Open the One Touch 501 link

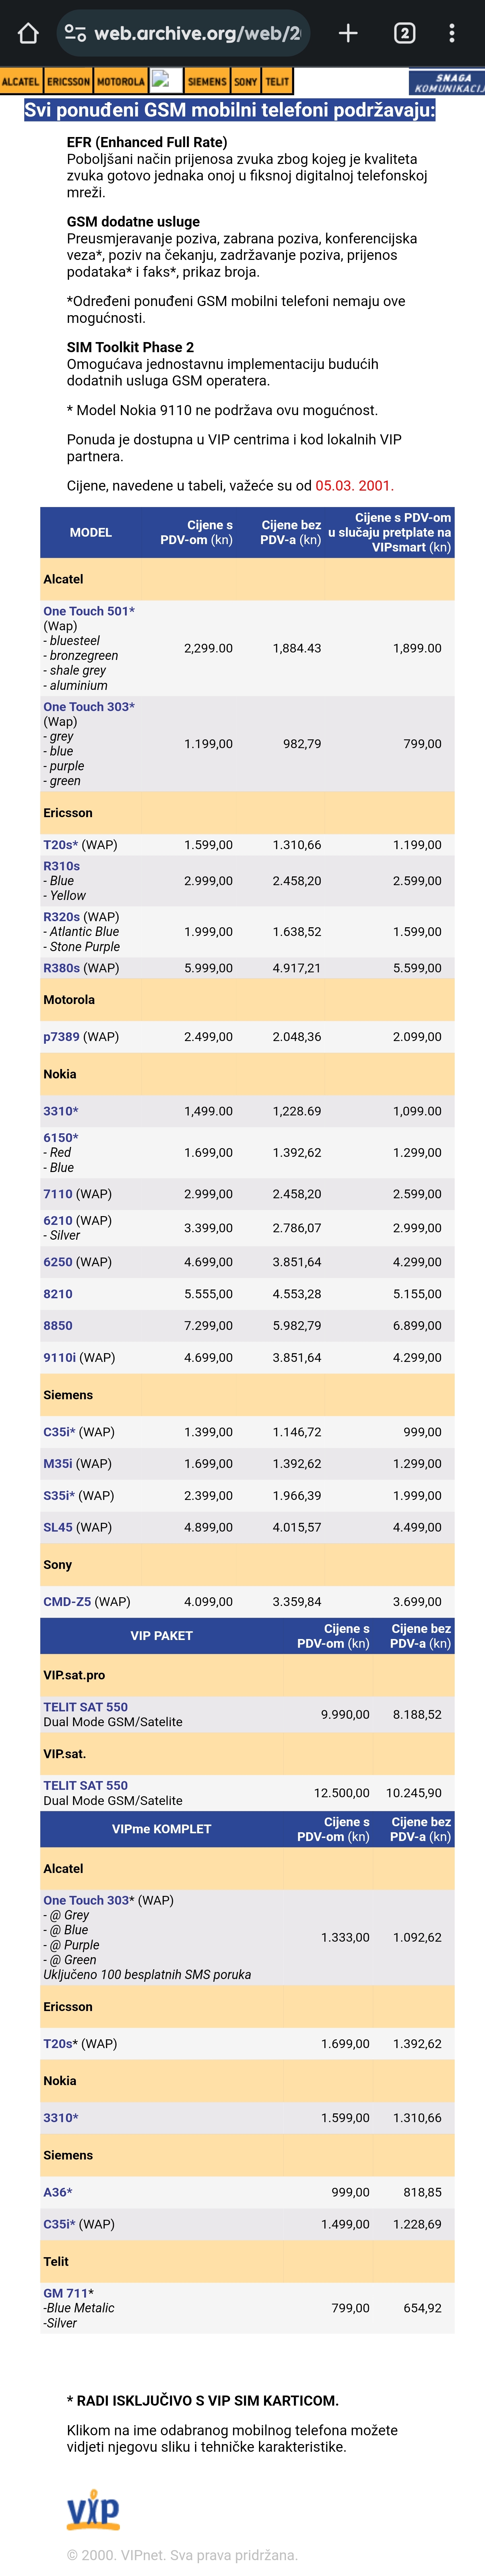[x=89, y=611]
